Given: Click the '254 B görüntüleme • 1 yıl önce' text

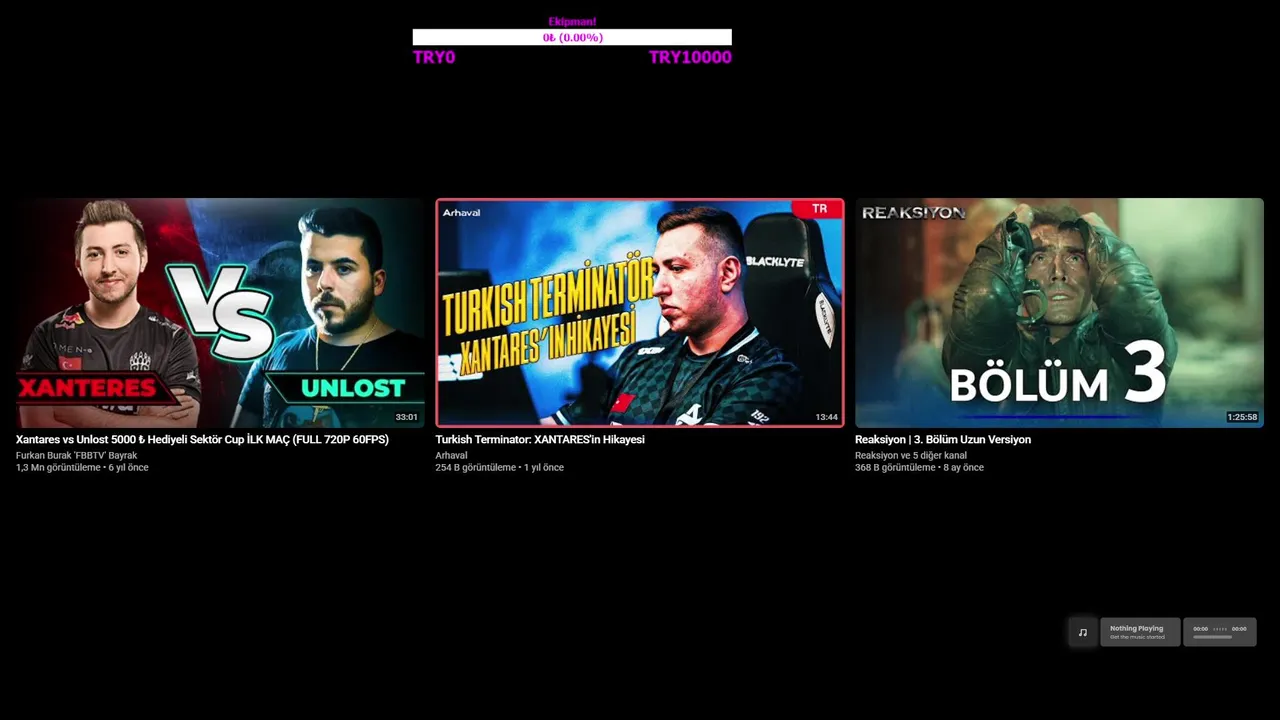Looking at the screenshot, I should coord(499,468).
